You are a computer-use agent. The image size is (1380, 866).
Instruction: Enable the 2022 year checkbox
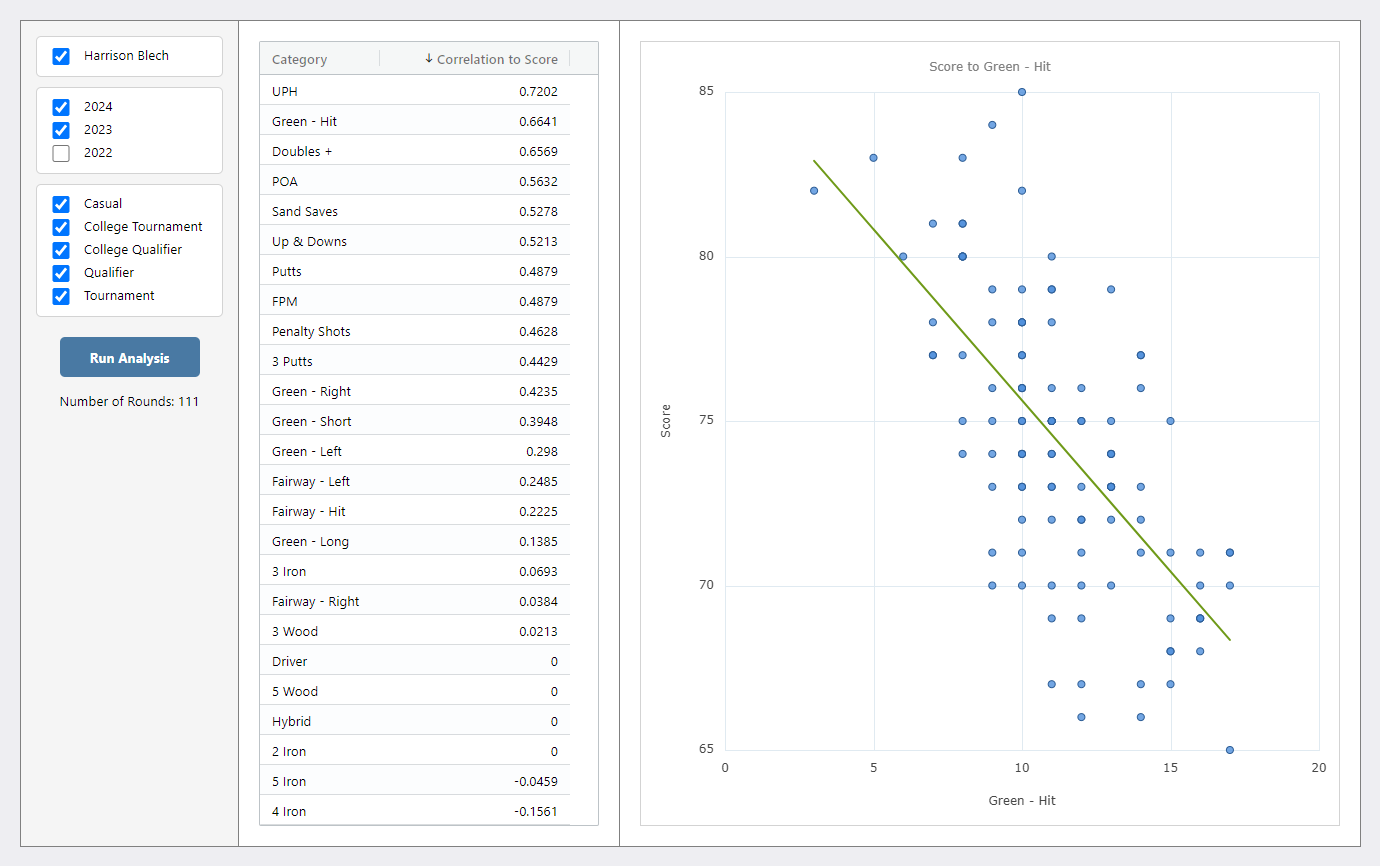coord(61,153)
